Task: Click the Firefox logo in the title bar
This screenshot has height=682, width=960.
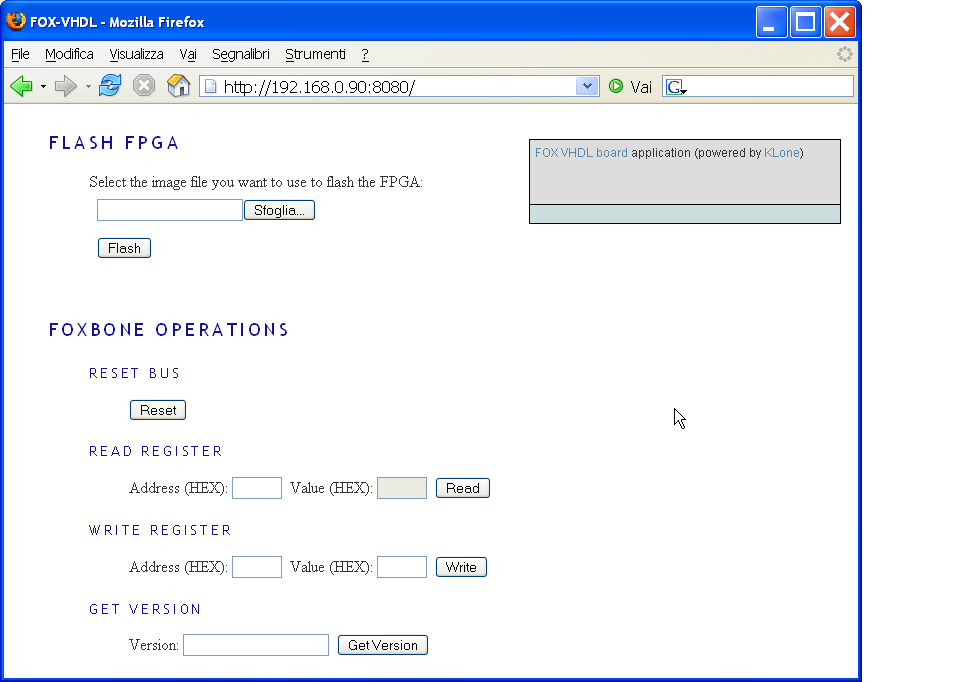Action: 16,21
